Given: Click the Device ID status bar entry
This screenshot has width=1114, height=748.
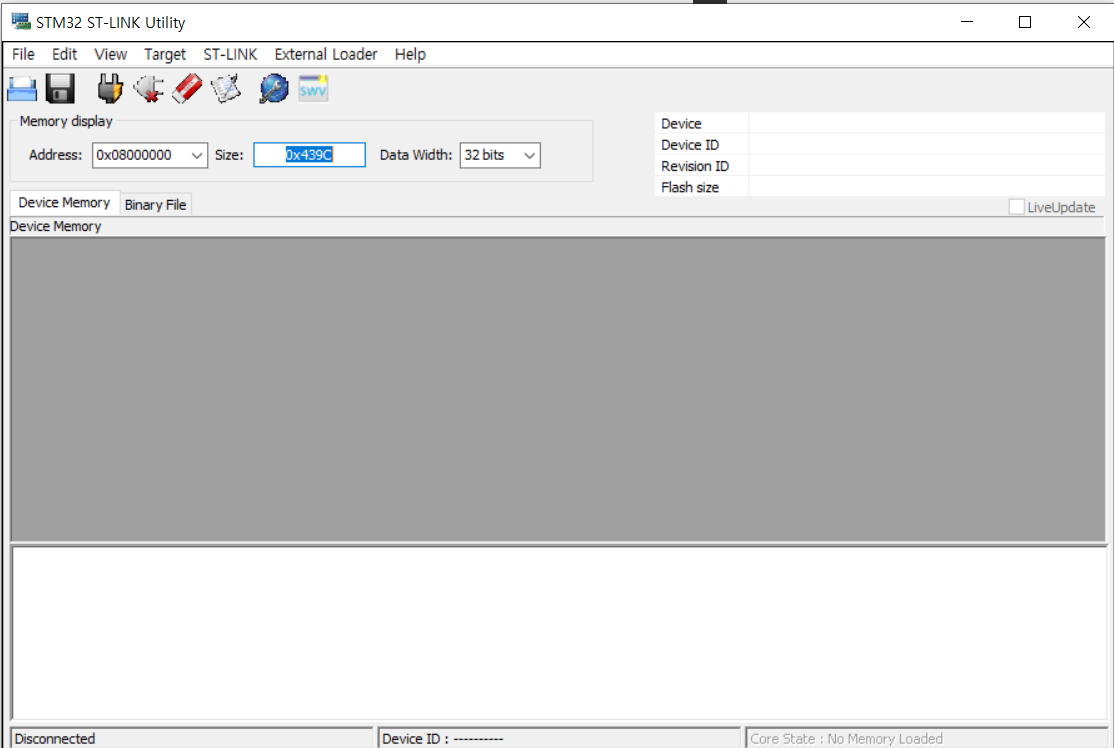Looking at the screenshot, I should [x=559, y=738].
